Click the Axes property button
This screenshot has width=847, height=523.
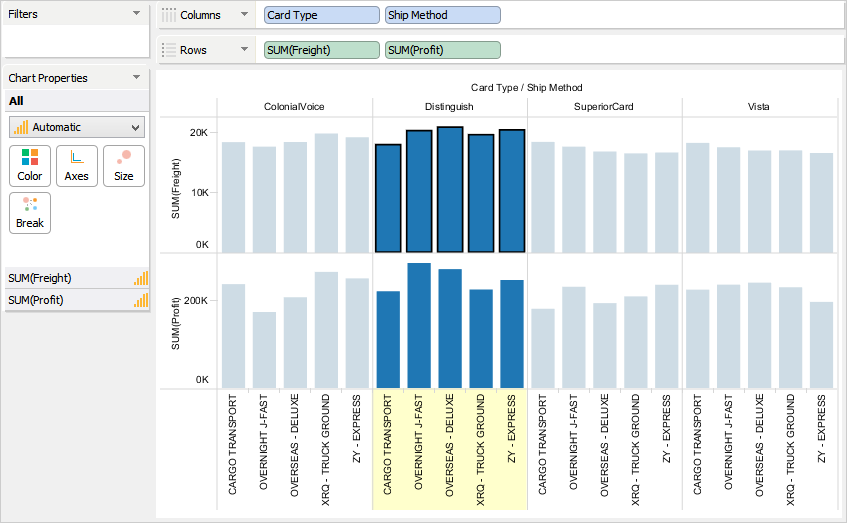pyautogui.click(x=77, y=165)
